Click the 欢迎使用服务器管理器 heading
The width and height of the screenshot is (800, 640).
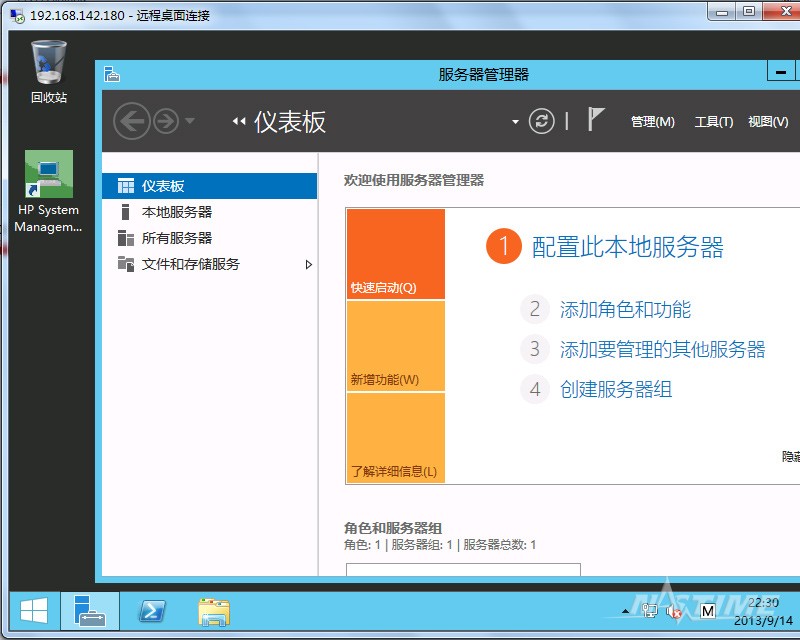(x=414, y=180)
